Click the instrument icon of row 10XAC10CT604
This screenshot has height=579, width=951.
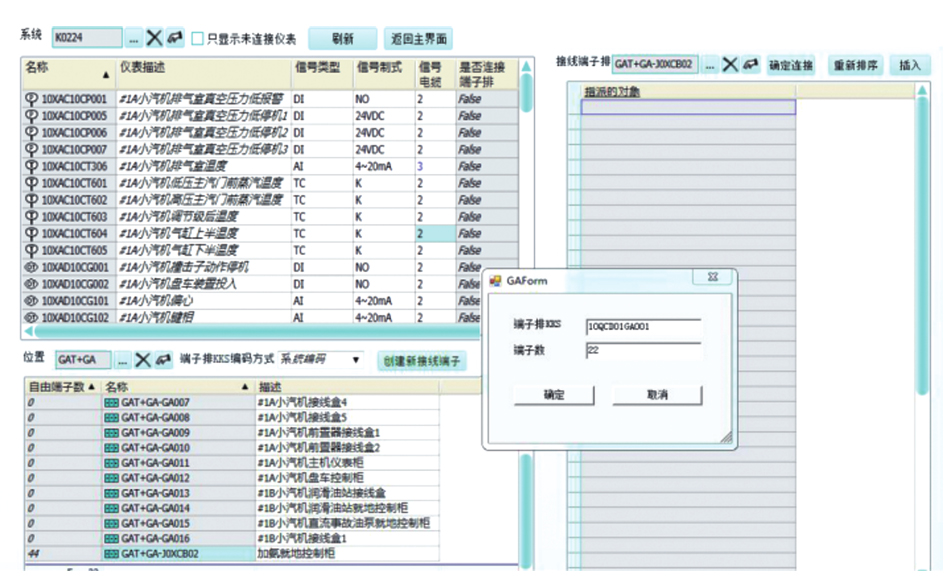pos(31,233)
